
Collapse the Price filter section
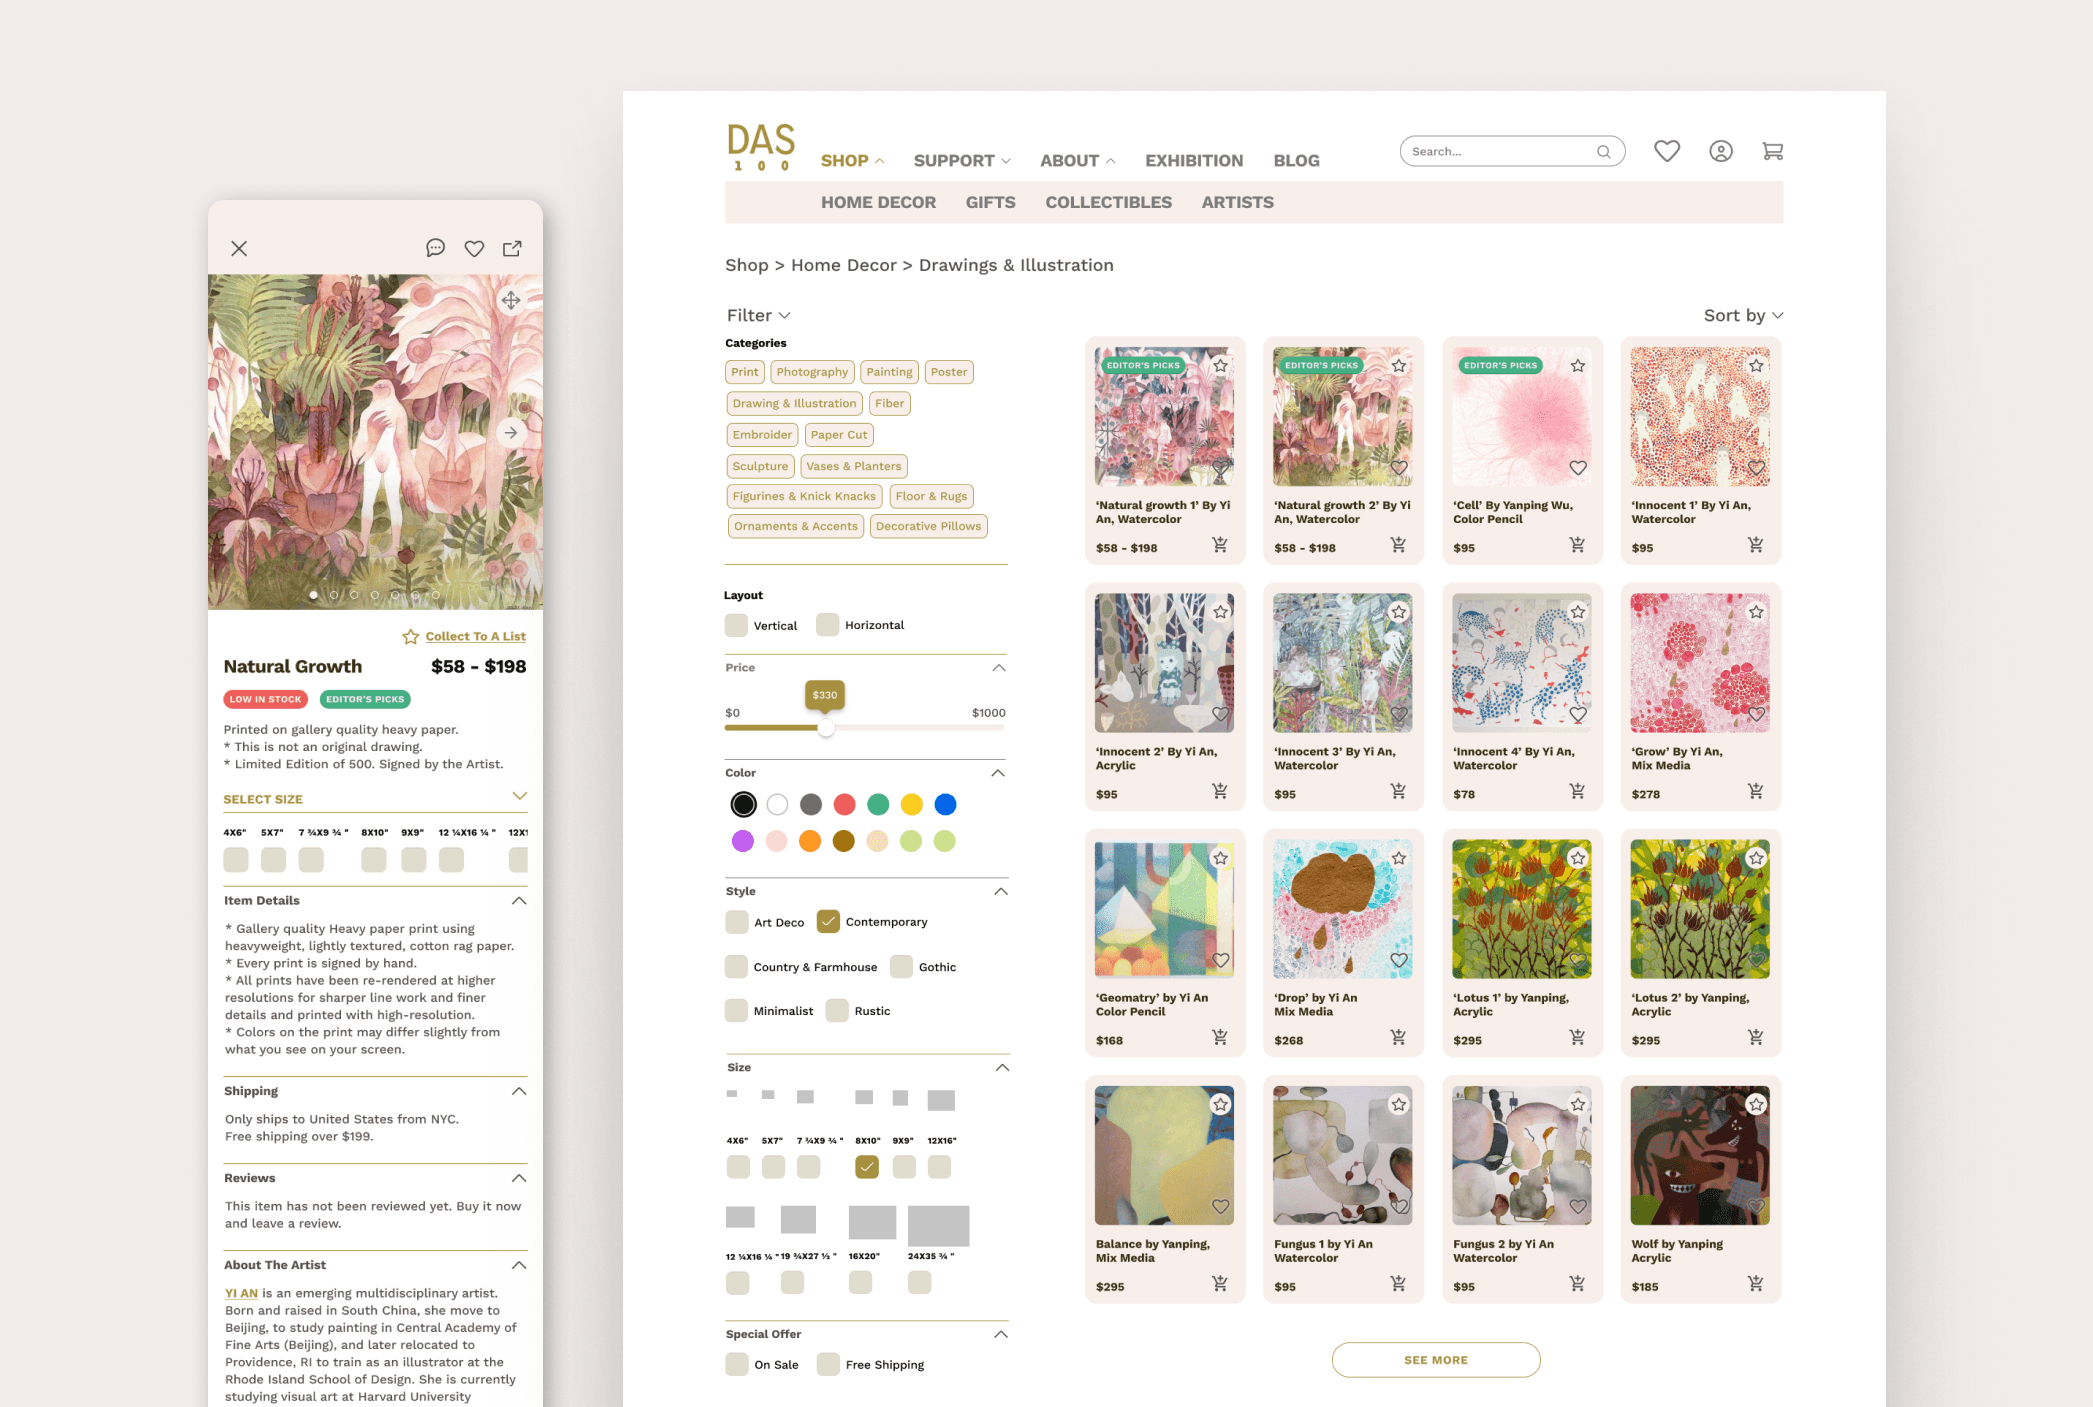(x=998, y=668)
